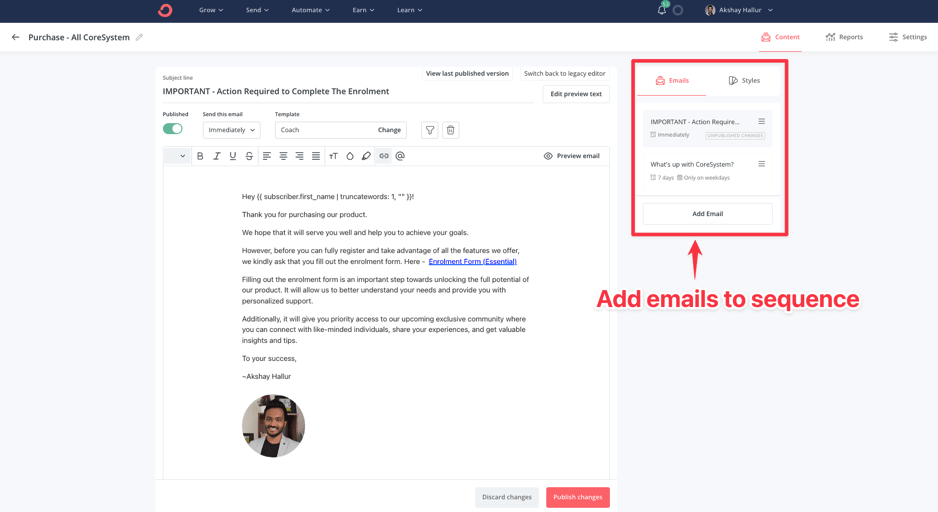Align text center
The image size is (938, 512).
[283, 156]
